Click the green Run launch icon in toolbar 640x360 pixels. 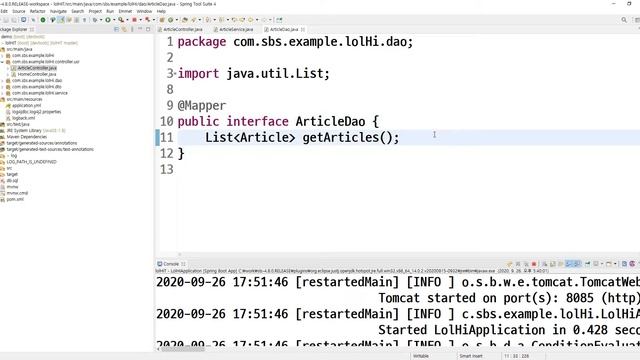point(108,20)
